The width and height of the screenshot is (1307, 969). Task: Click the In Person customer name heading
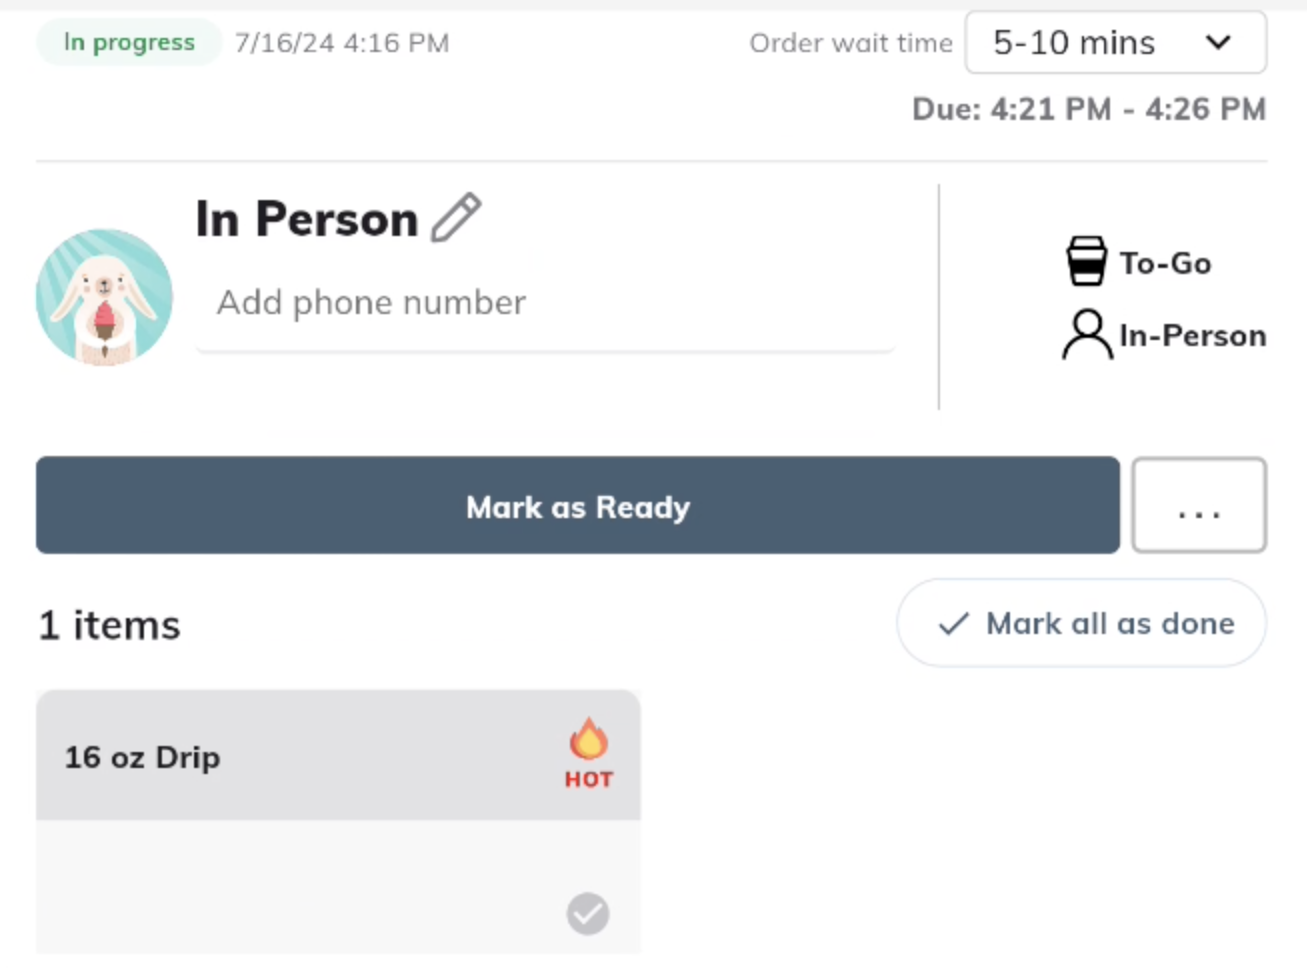[x=307, y=218]
